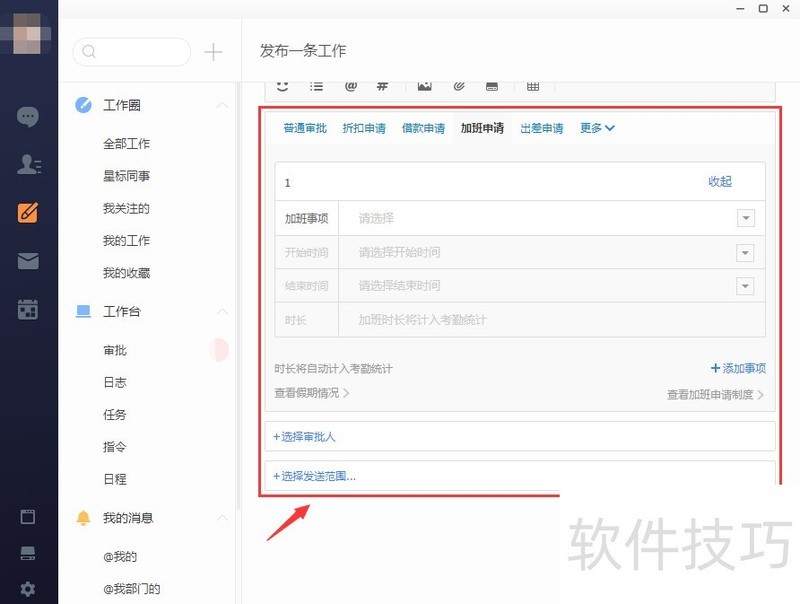The image size is (800, 604).
Task: Attach a file with the paperclip icon
Action: tap(458, 86)
